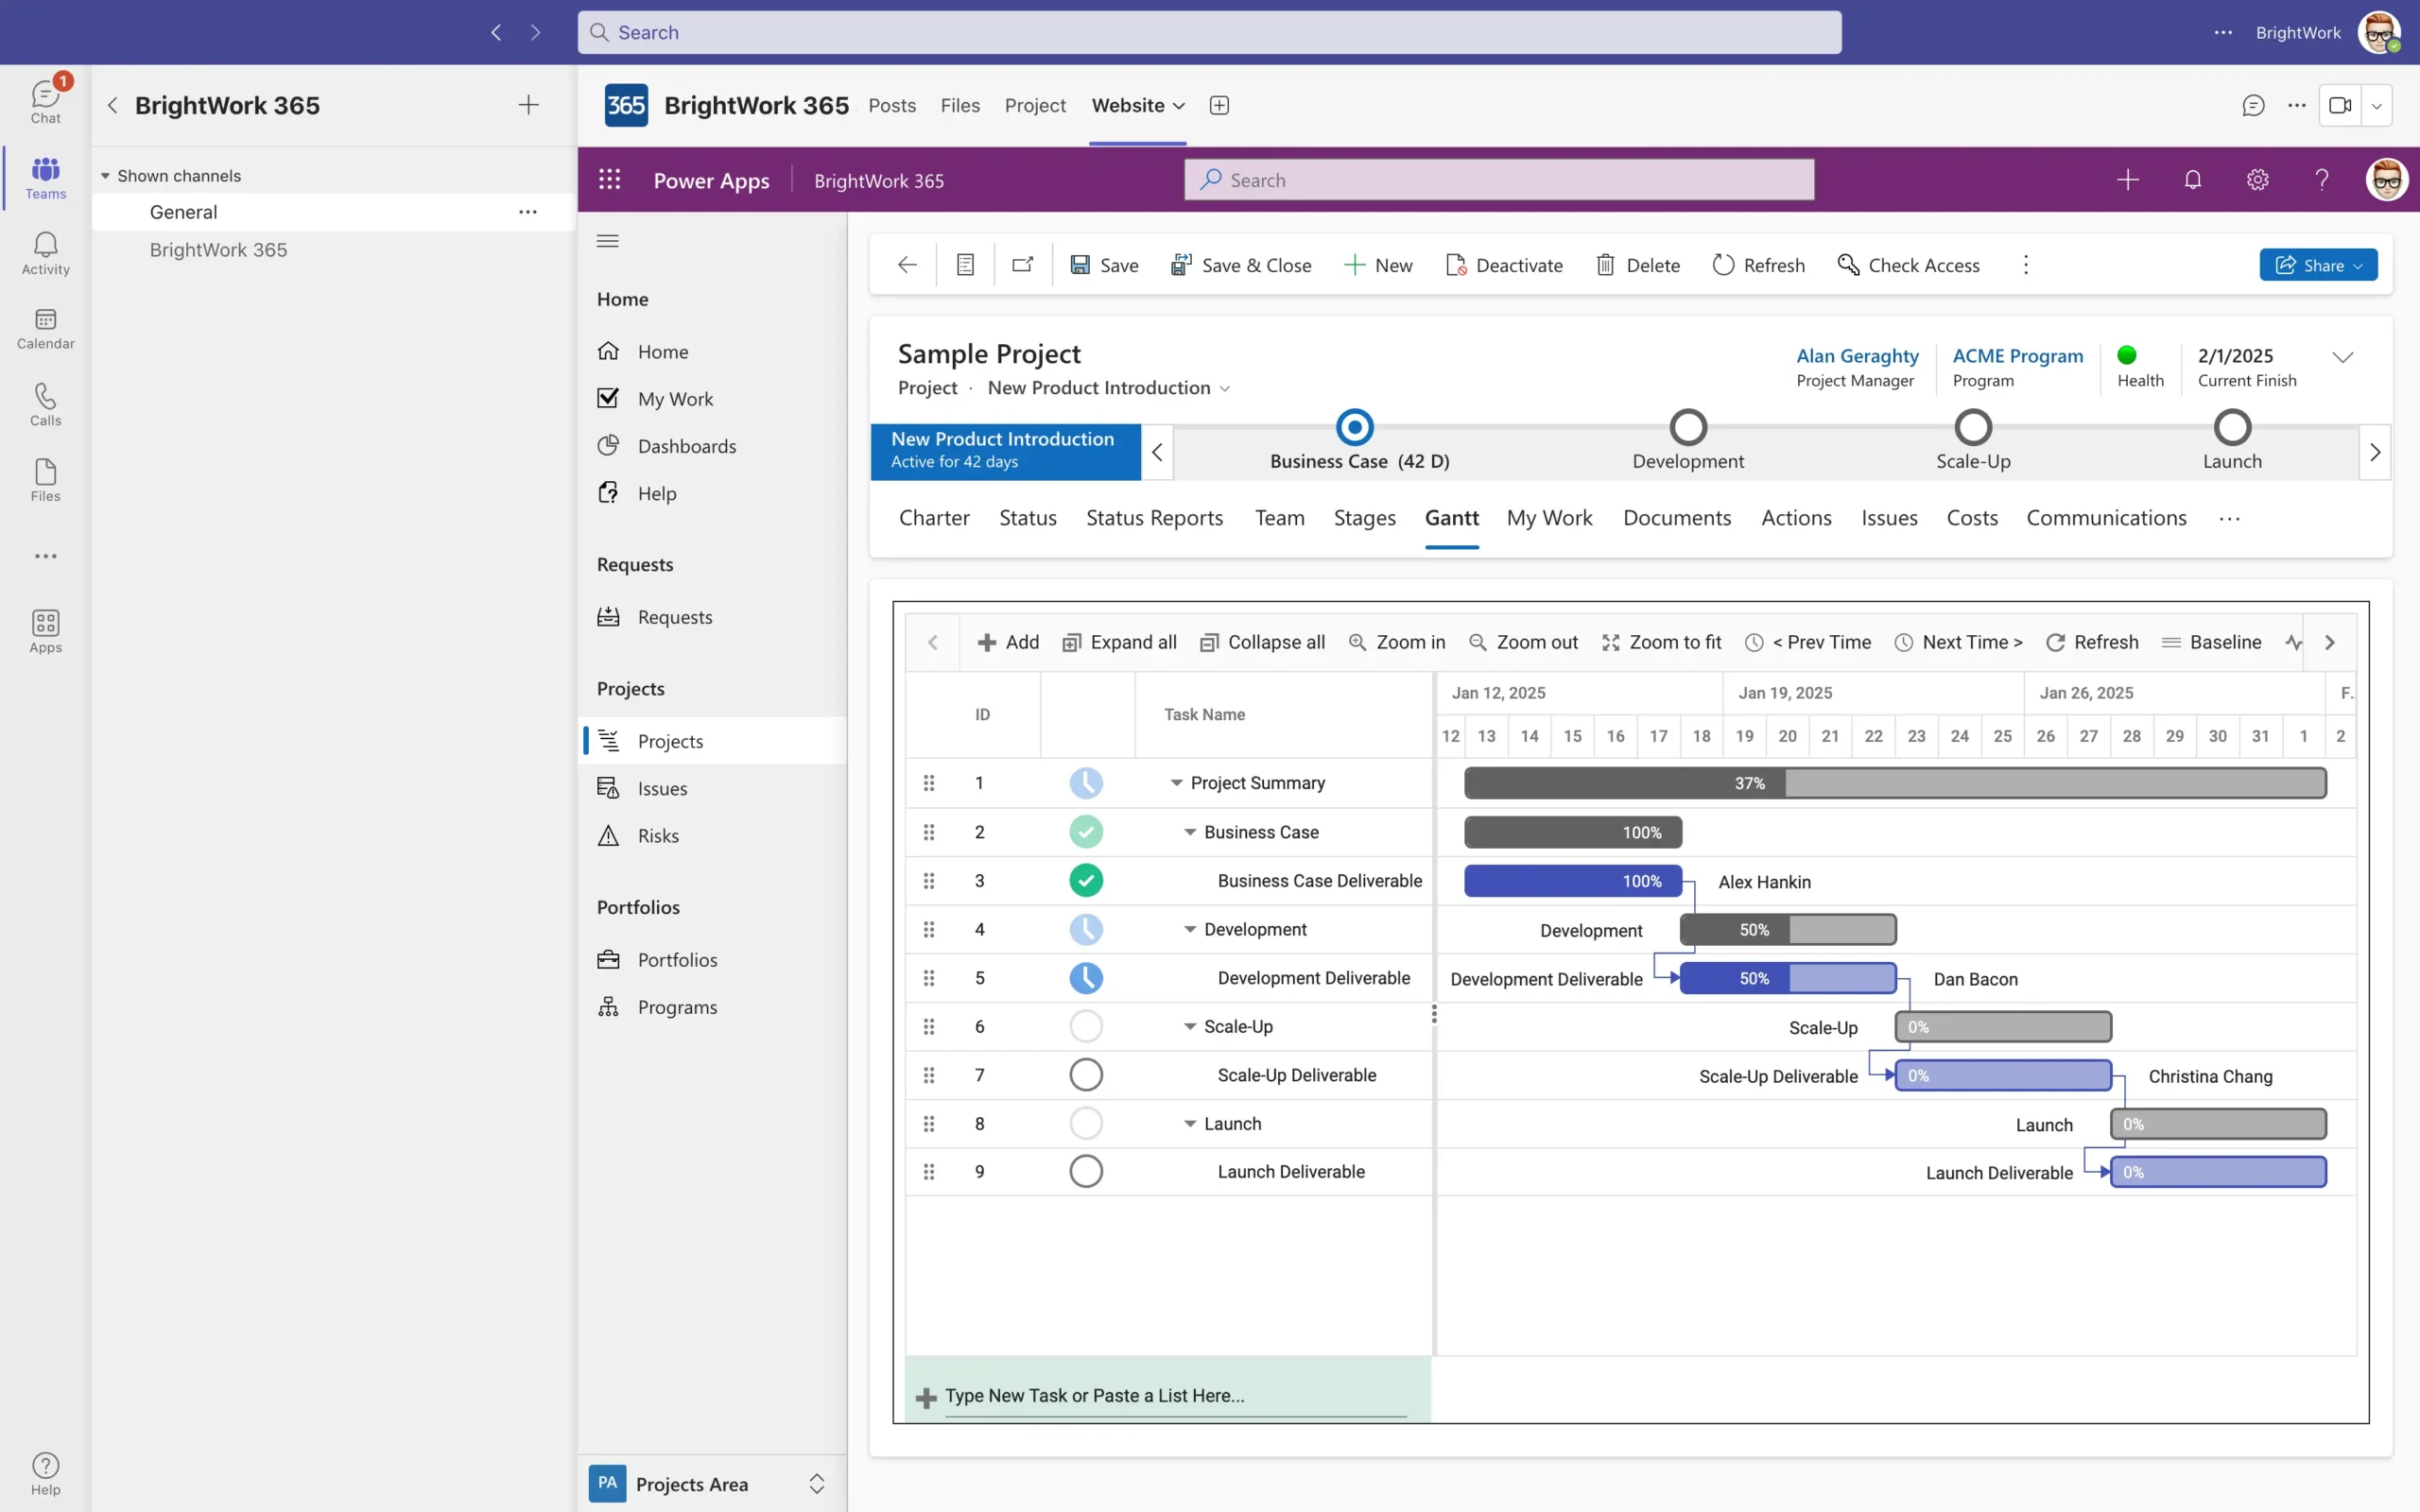
Task: Click the Zoom to fit icon
Action: pos(1610,642)
